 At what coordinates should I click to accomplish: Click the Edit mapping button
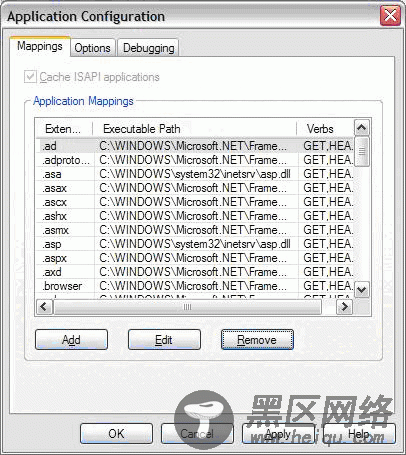click(164, 340)
